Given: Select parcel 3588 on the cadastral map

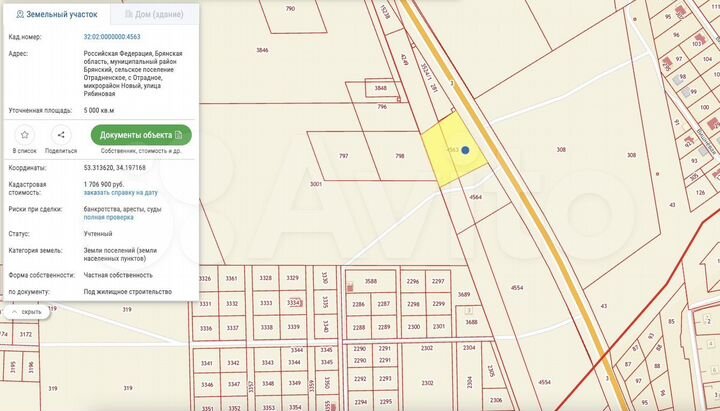Looking at the screenshot, I should pyautogui.click(x=371, y=282).
